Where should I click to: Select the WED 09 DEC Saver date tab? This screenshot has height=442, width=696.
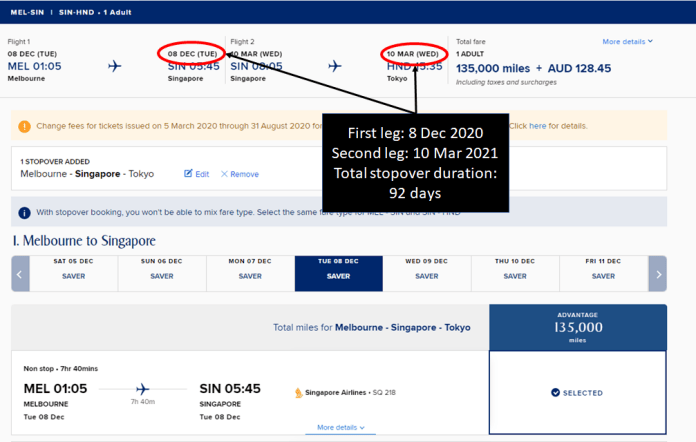point(427,273)
